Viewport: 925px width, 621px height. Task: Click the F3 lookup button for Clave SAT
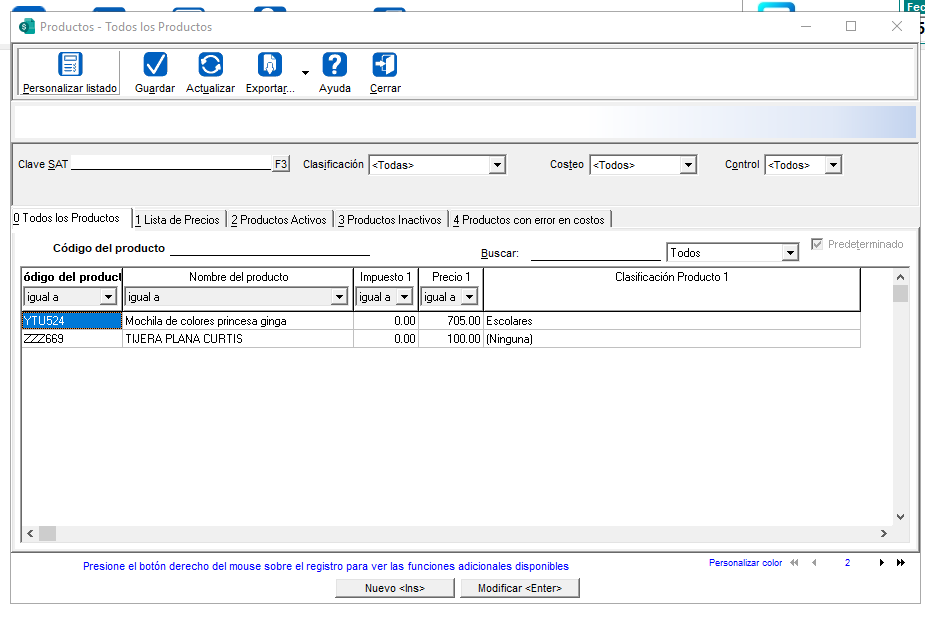click(281, 164)
